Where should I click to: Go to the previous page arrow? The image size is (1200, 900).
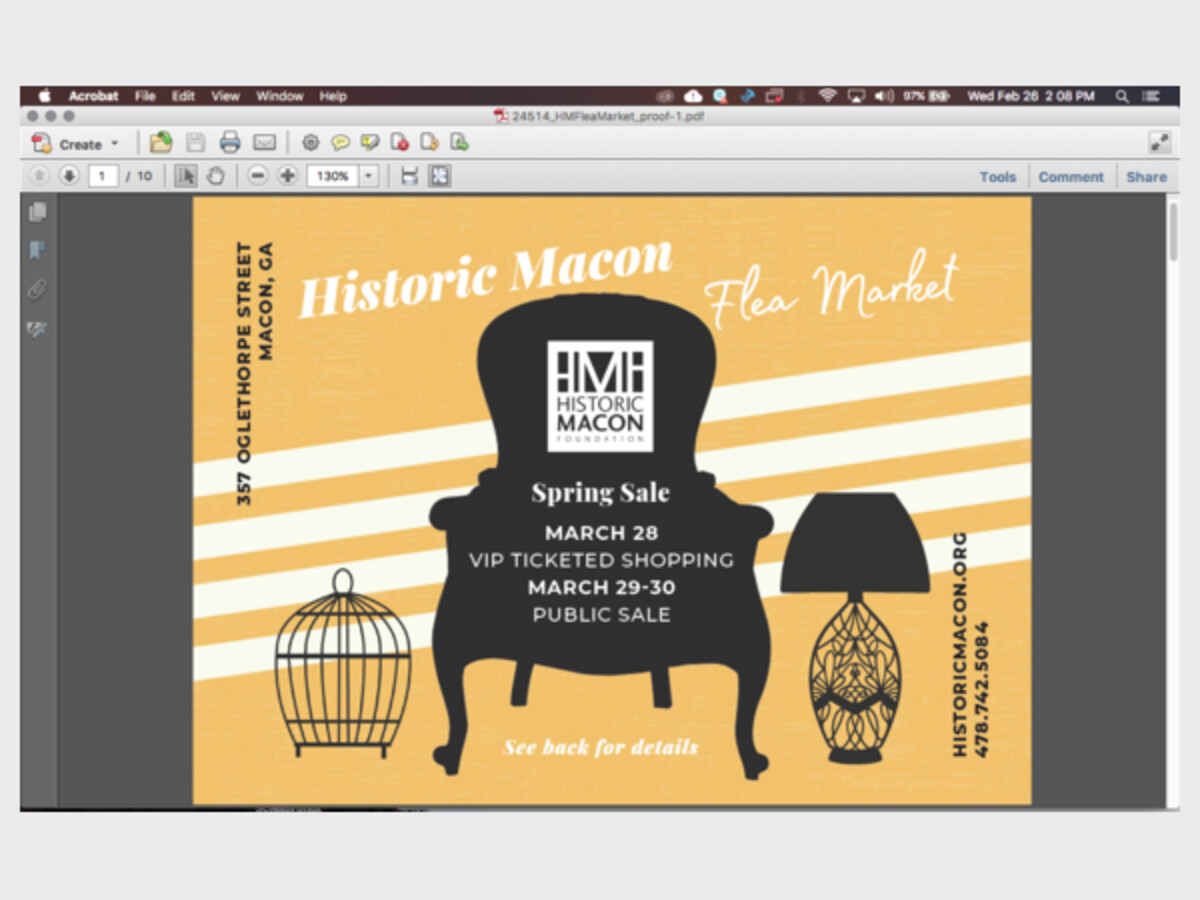39,176
